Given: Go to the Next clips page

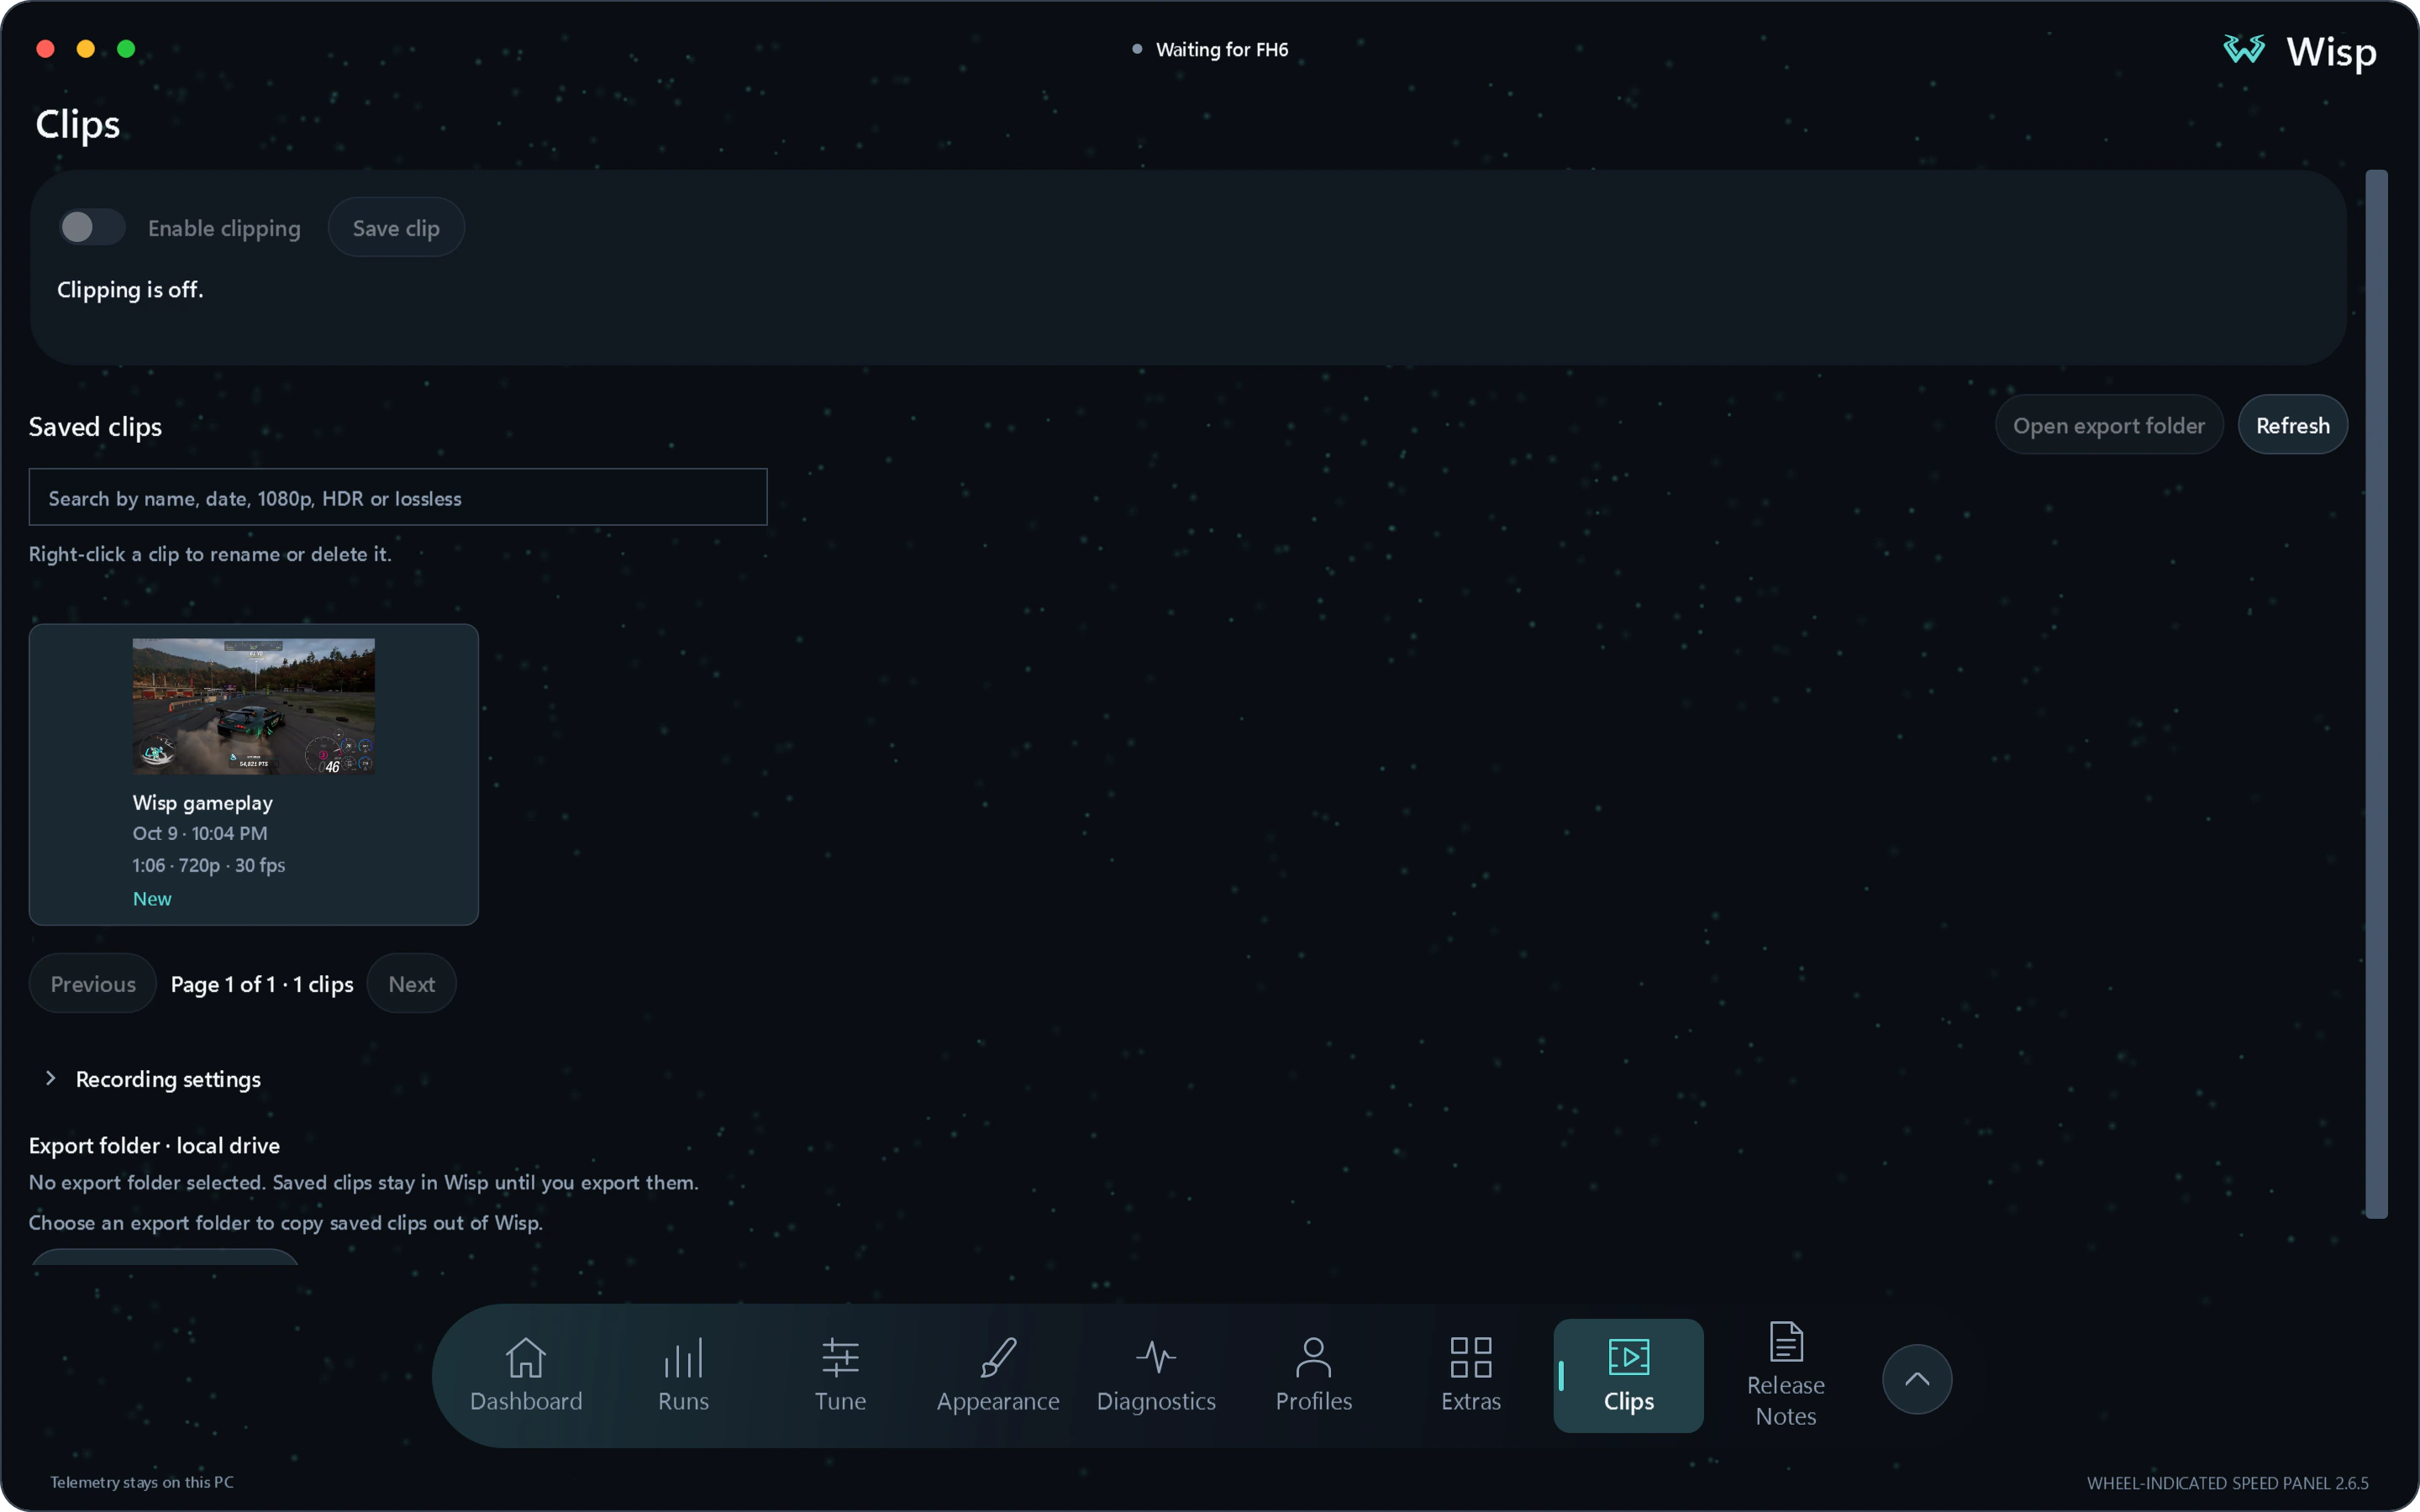Looking at the screenshot, I should (x=411, y=983).
